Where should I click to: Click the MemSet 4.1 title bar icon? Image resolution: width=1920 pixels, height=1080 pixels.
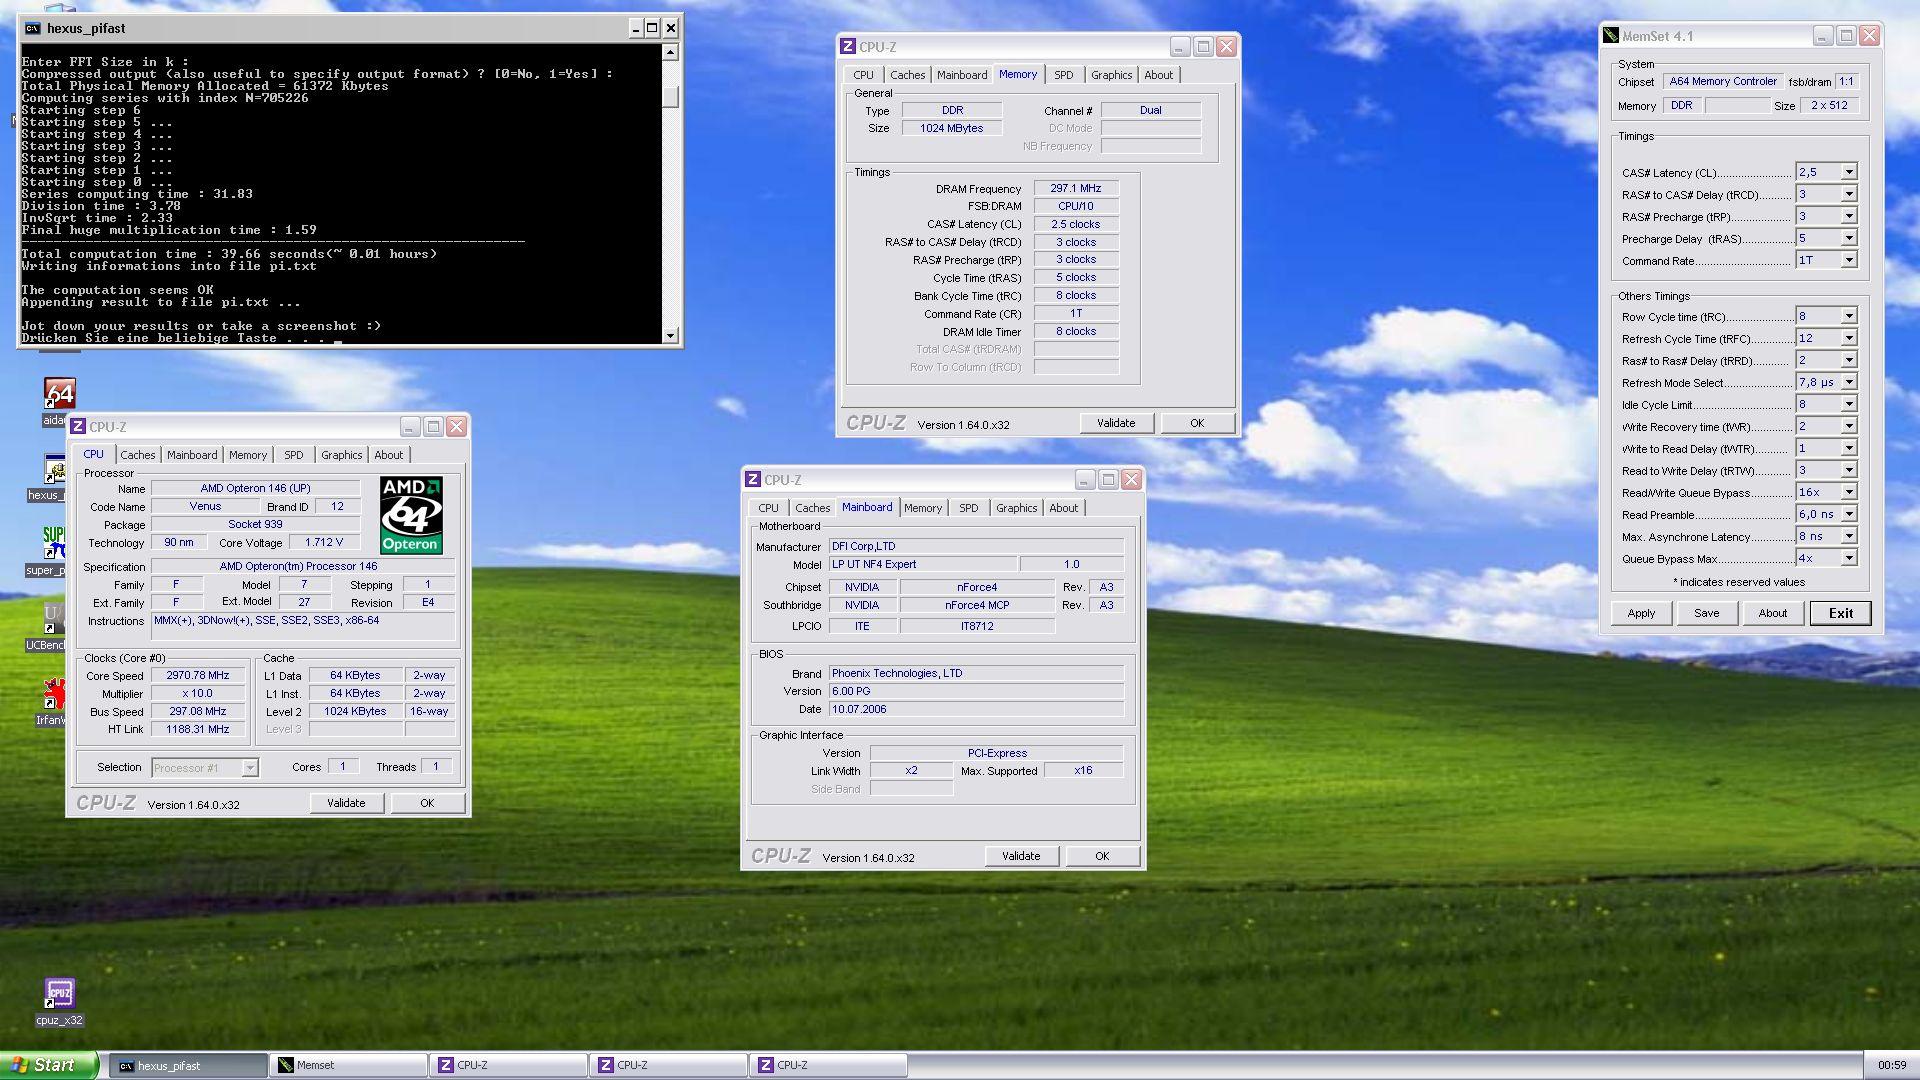tap(1610, 36)
